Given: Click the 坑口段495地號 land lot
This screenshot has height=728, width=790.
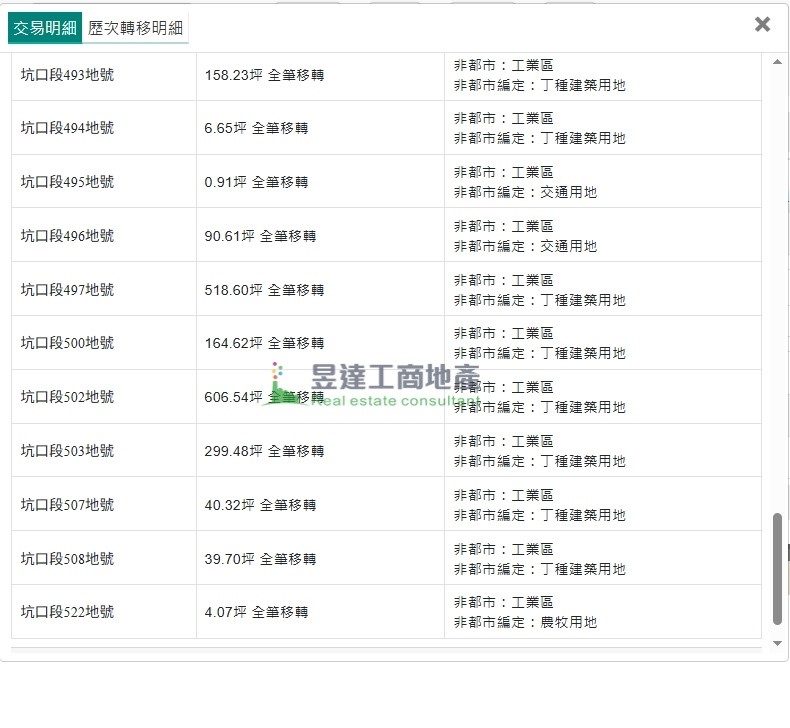Looking at the screenshot, I should 68,182.
